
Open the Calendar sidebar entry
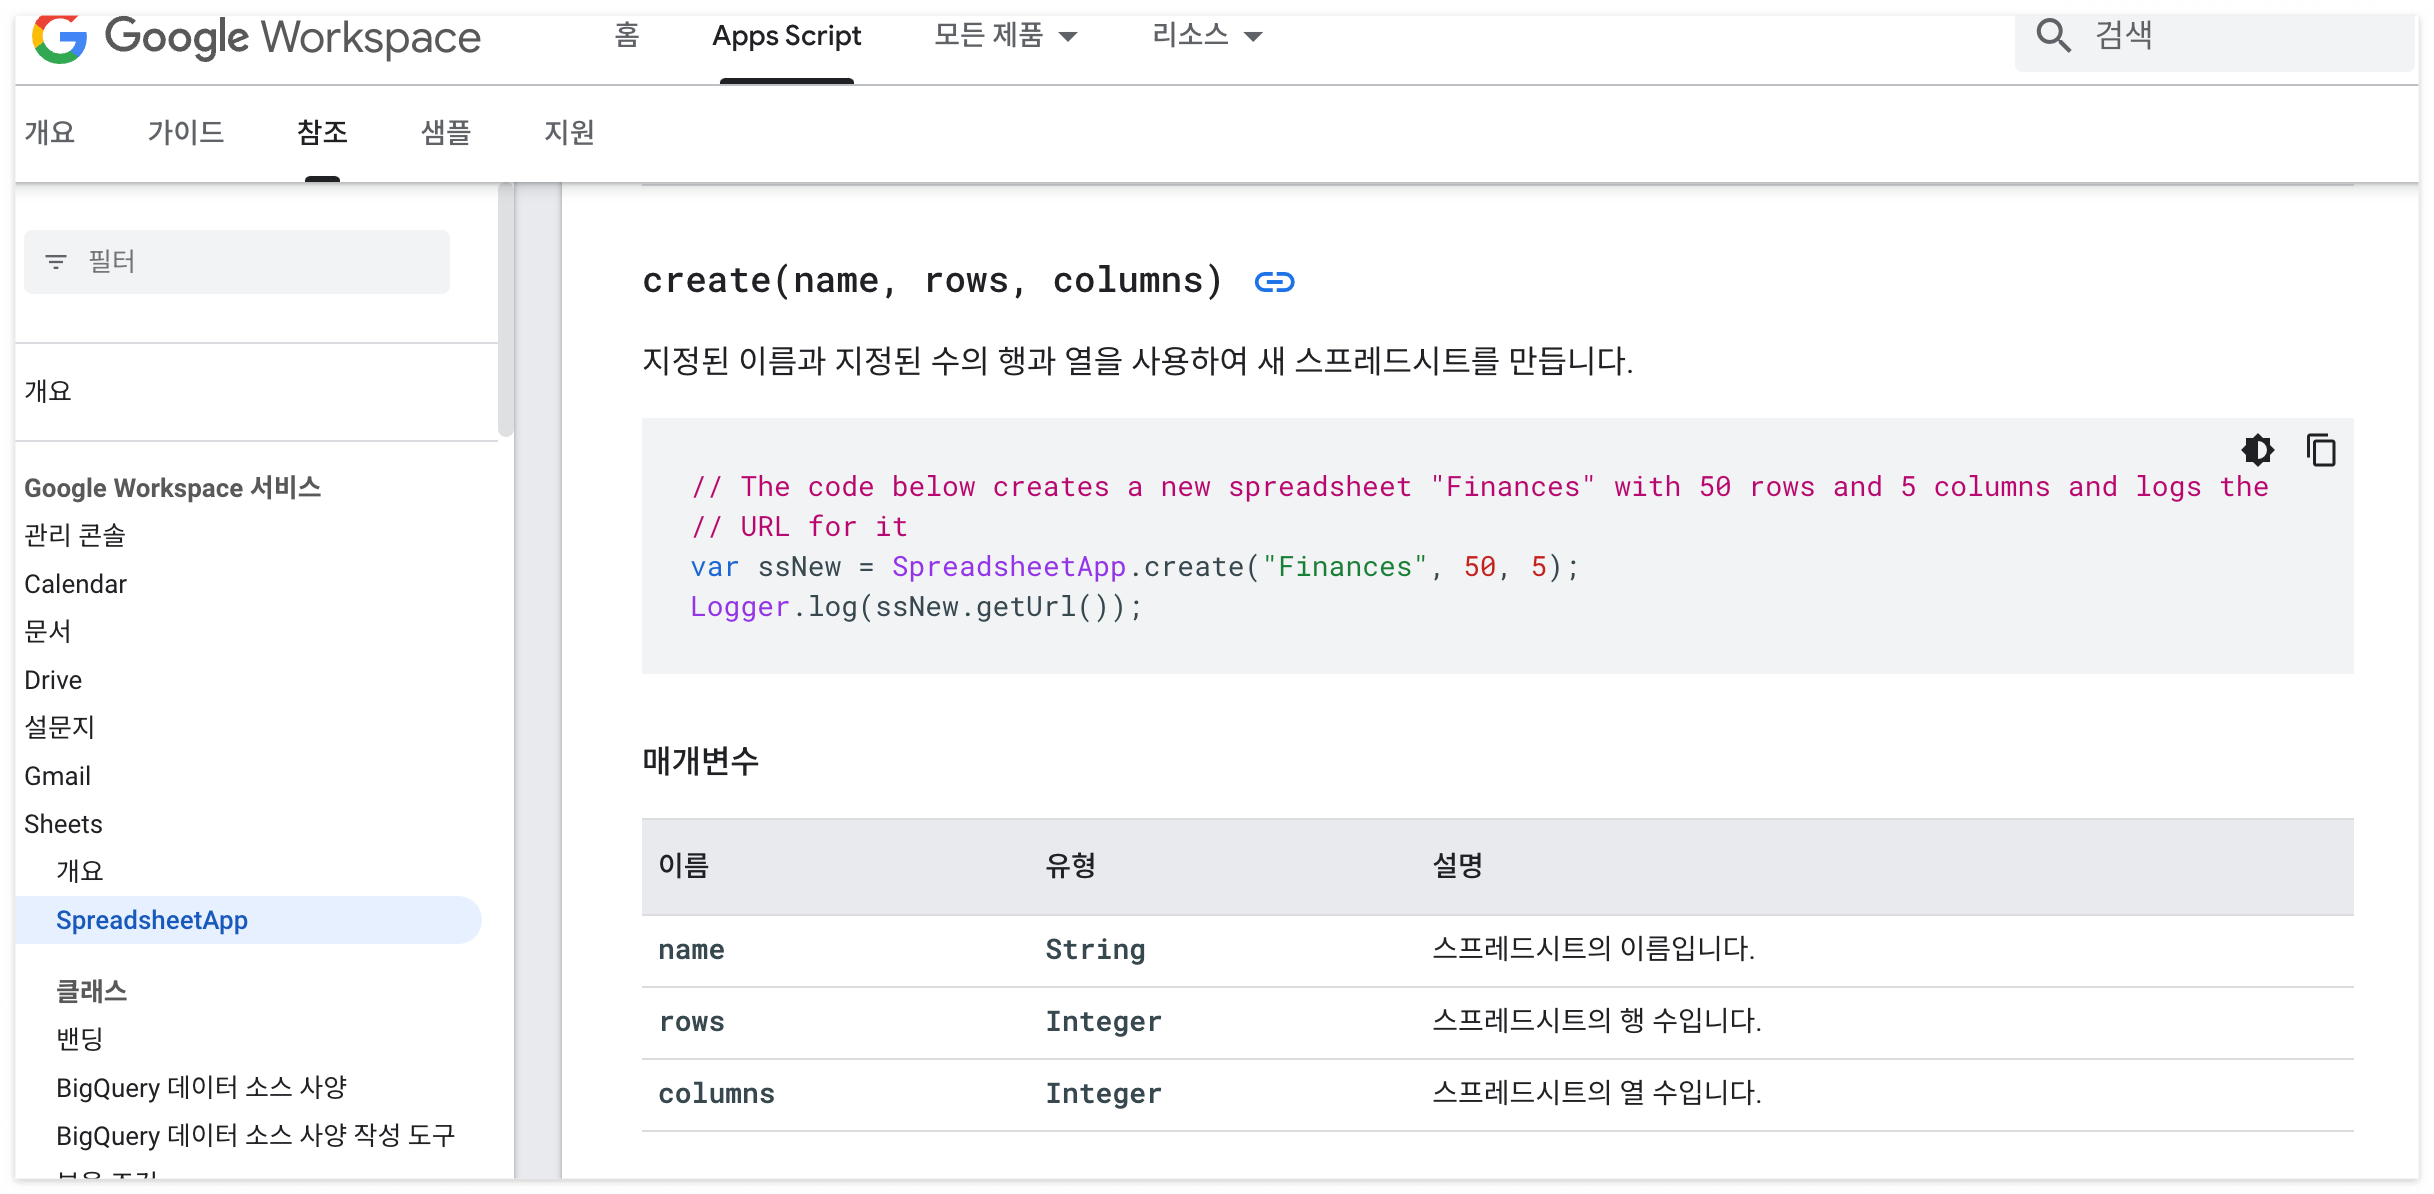[x=75, y=584]
